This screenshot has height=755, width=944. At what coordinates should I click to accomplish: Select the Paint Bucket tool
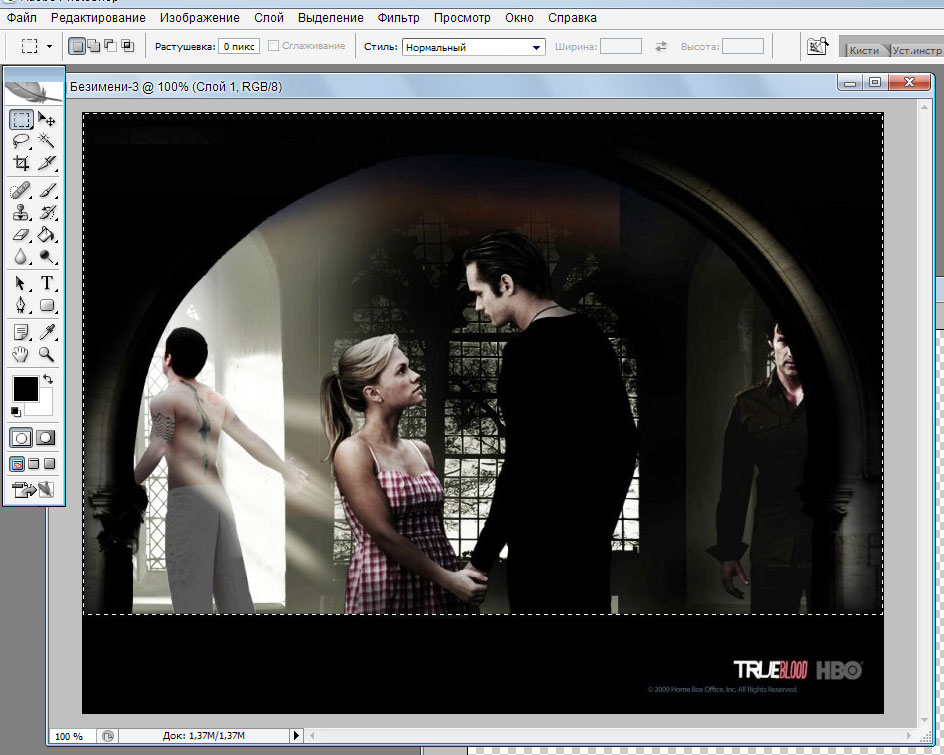pyautogui.click(x=47, y=234)
